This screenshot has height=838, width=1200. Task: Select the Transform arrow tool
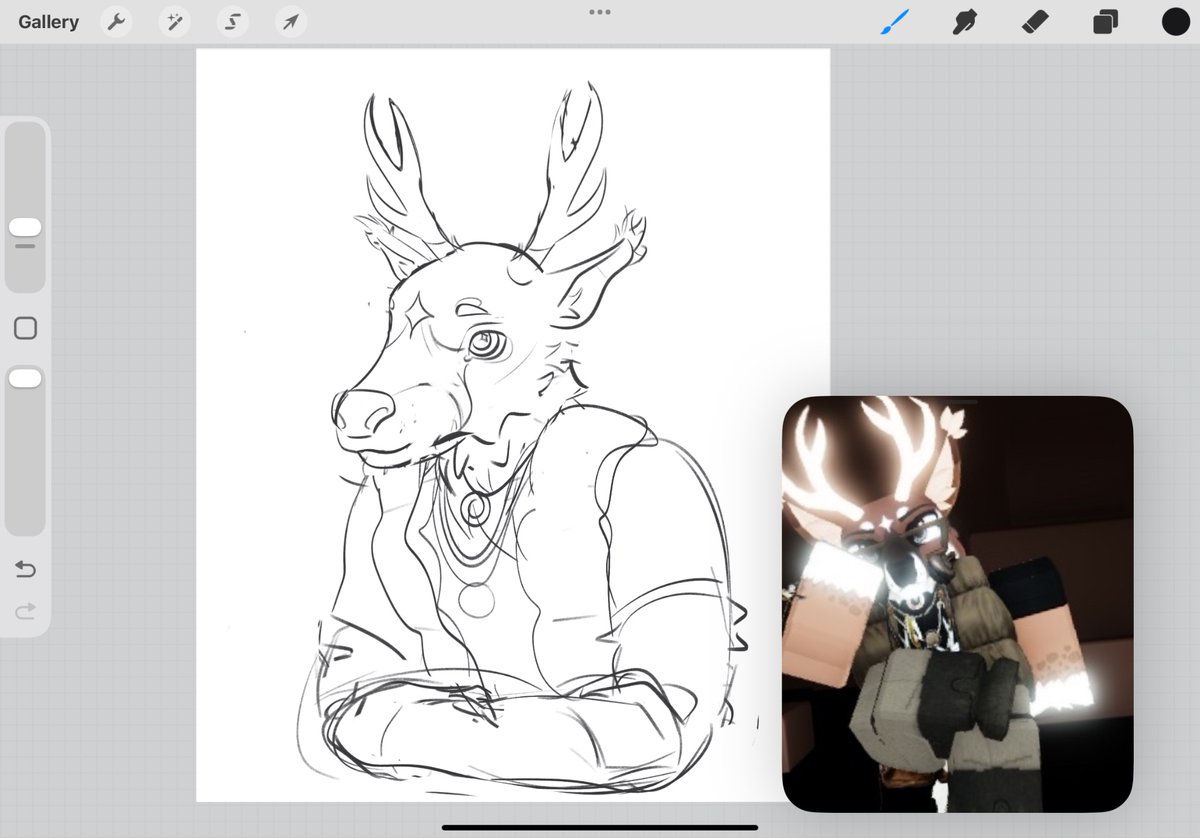point(290,21)
